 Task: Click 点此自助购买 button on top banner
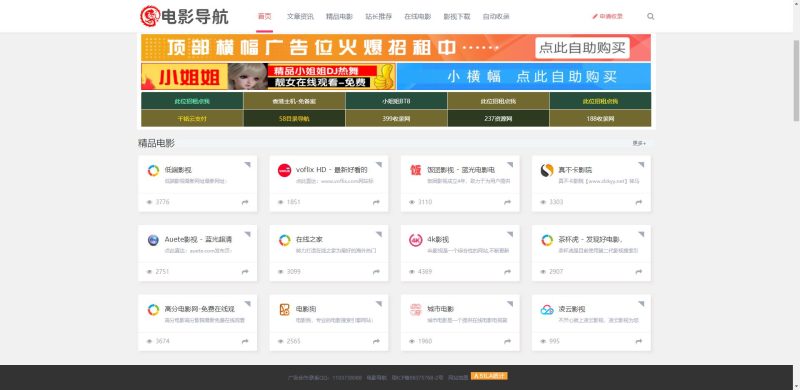point(582,48)
